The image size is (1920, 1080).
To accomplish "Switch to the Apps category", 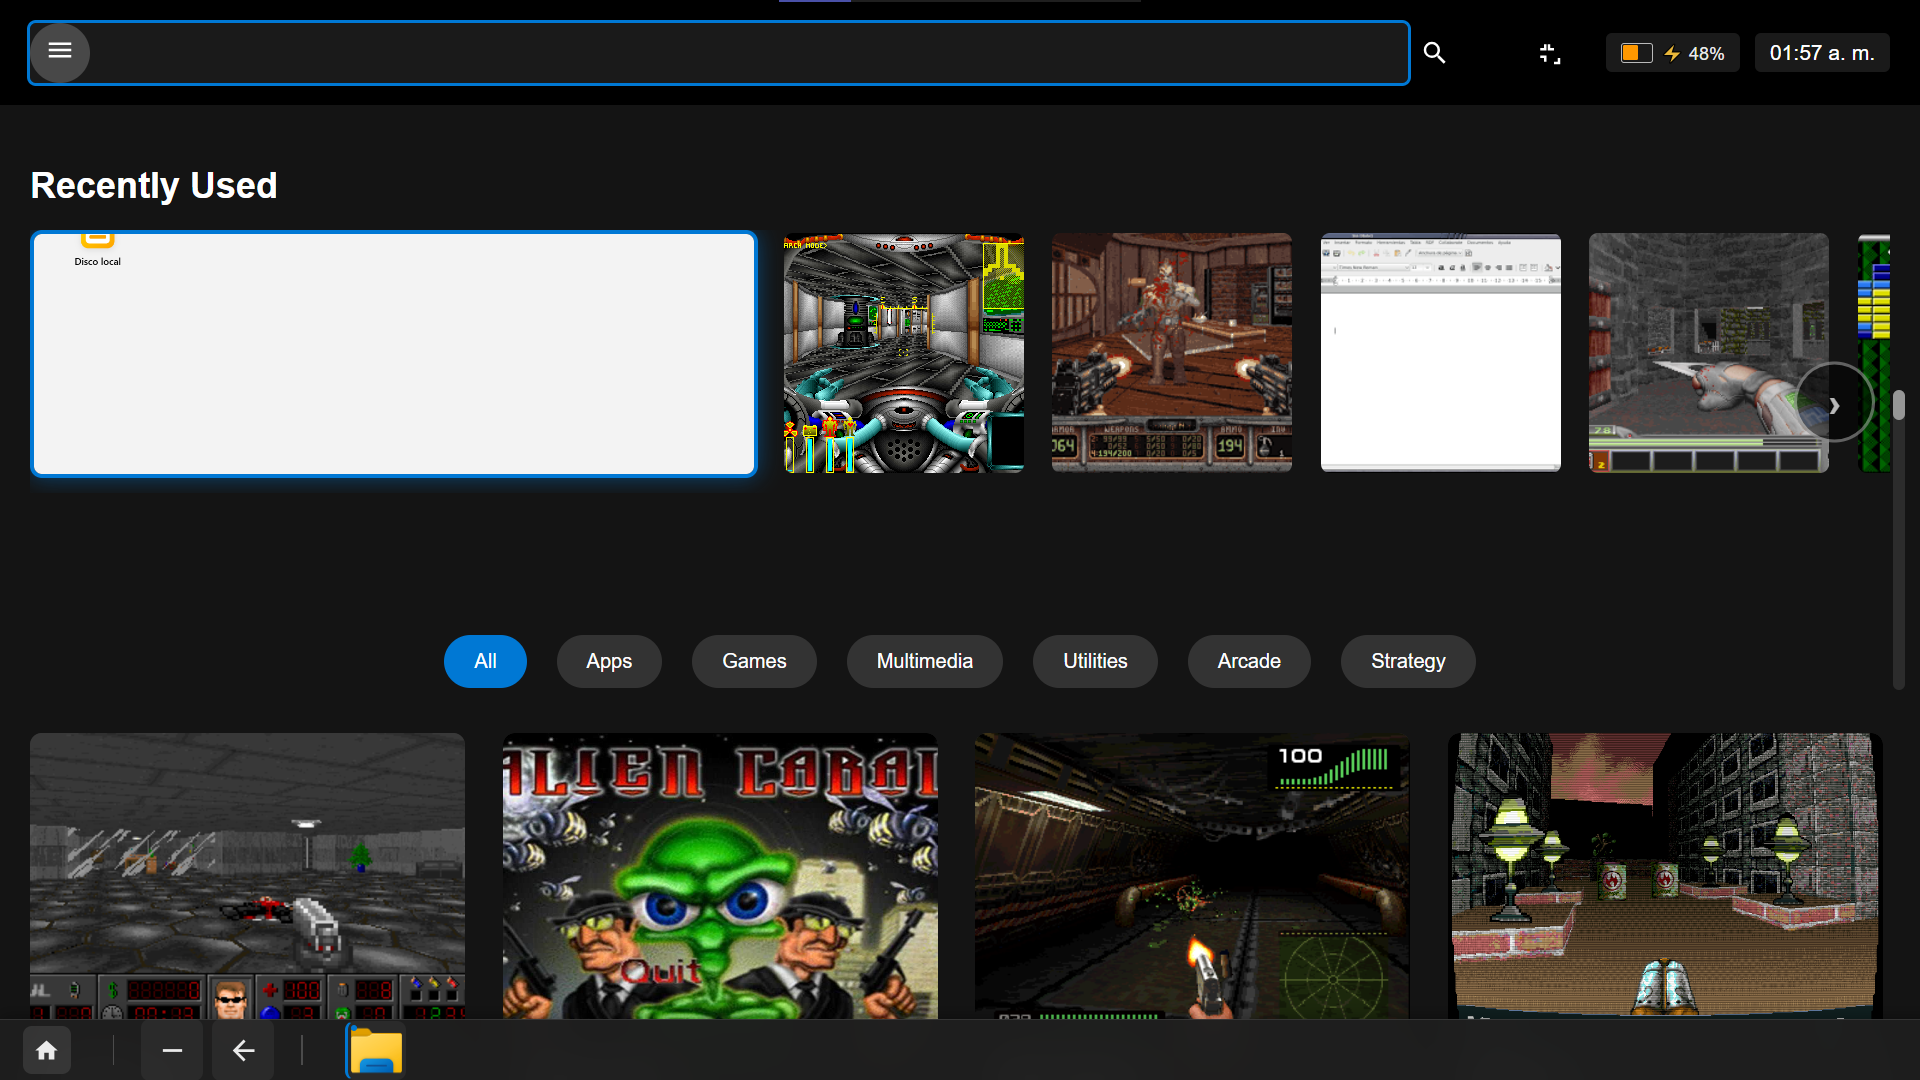I will (x=608, y=661).
